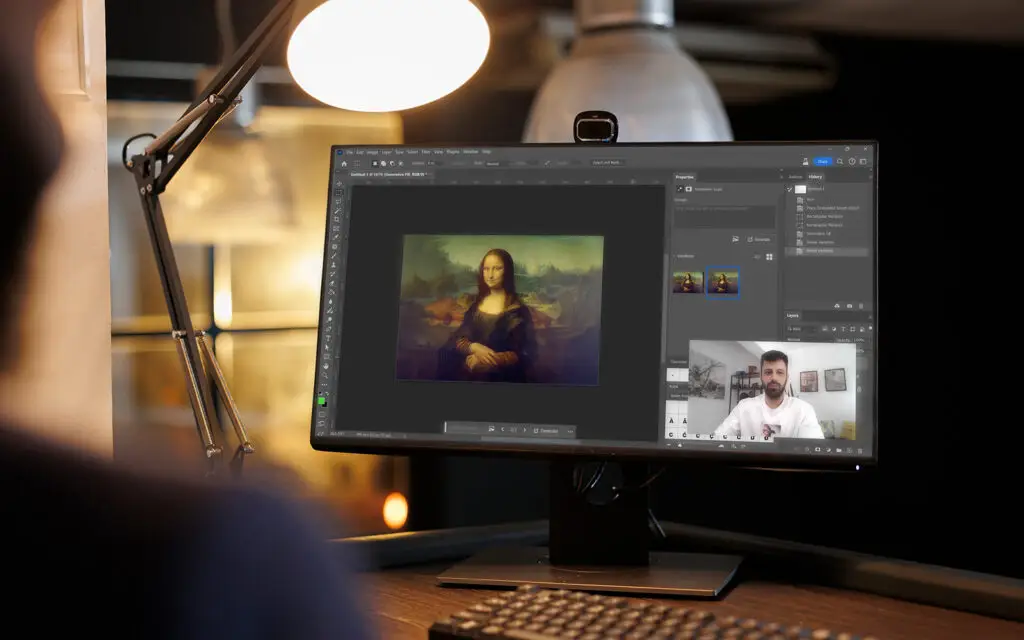The image size is (1024, 640).
Task: Click the new group folder icon
Action: [x=839, y=450]
